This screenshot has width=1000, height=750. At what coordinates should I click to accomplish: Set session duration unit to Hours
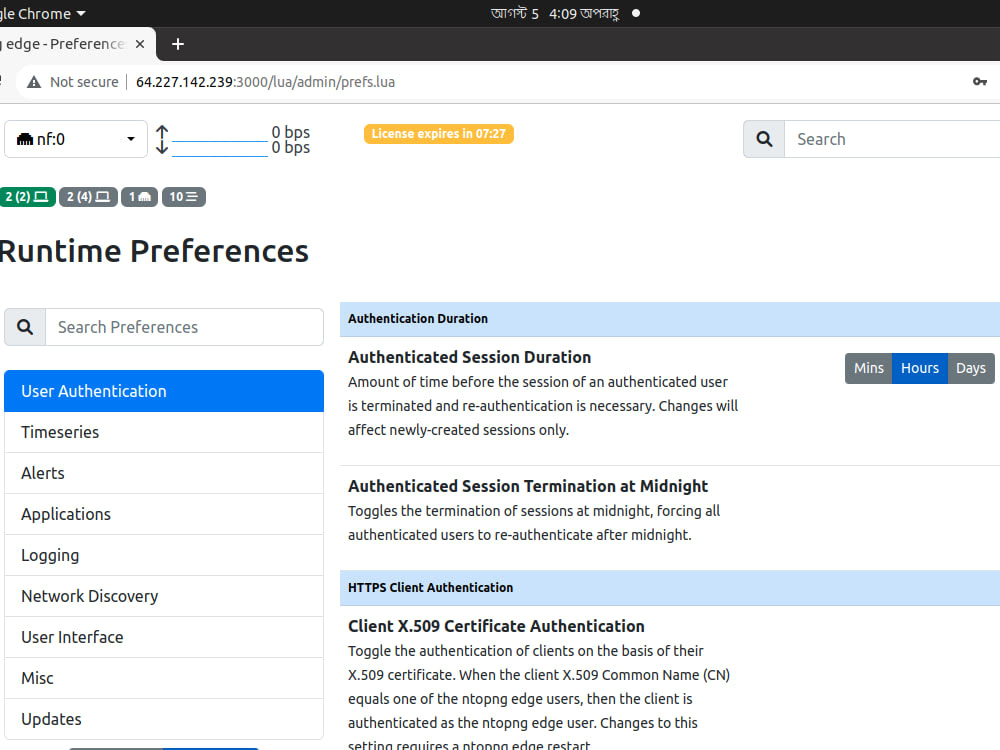pos(920,368)
